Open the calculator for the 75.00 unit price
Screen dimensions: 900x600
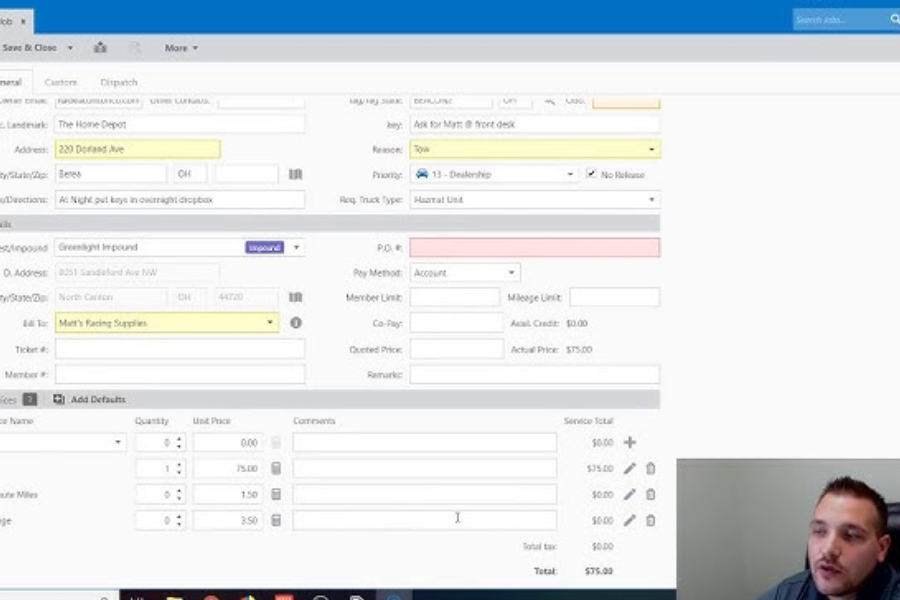[276, 469]
